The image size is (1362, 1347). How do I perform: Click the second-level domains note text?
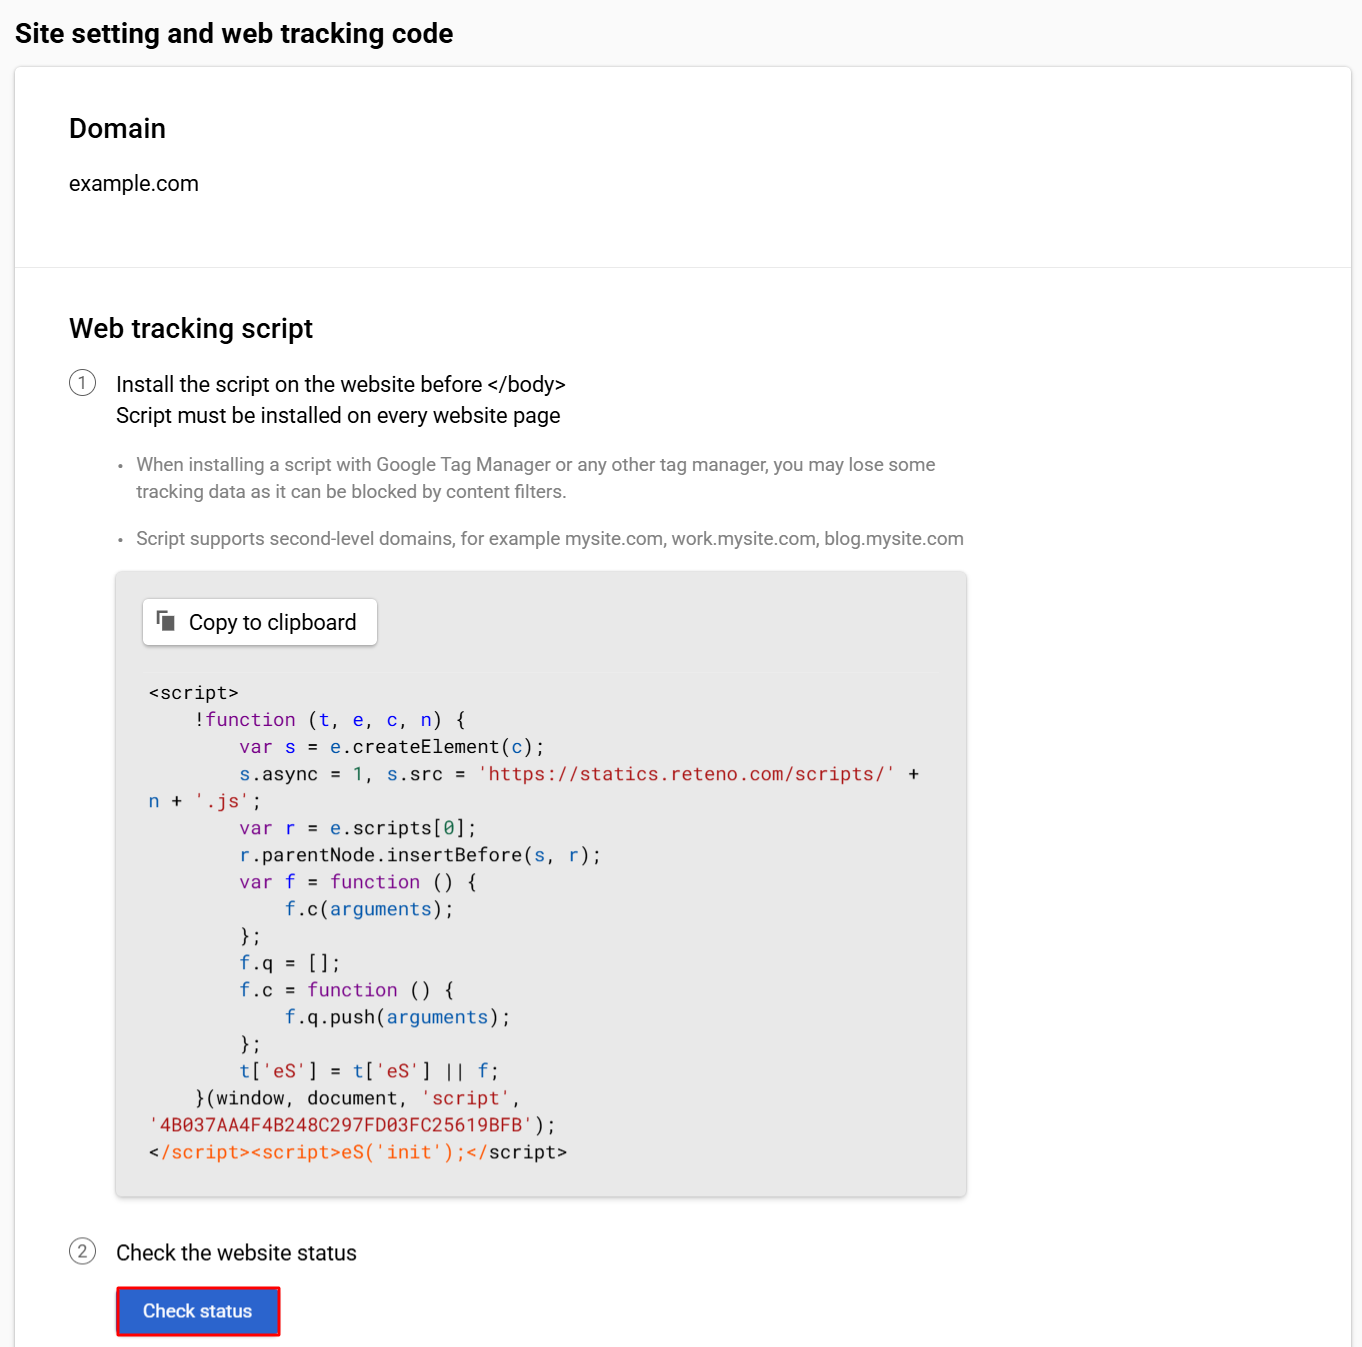tap(550, 539)
